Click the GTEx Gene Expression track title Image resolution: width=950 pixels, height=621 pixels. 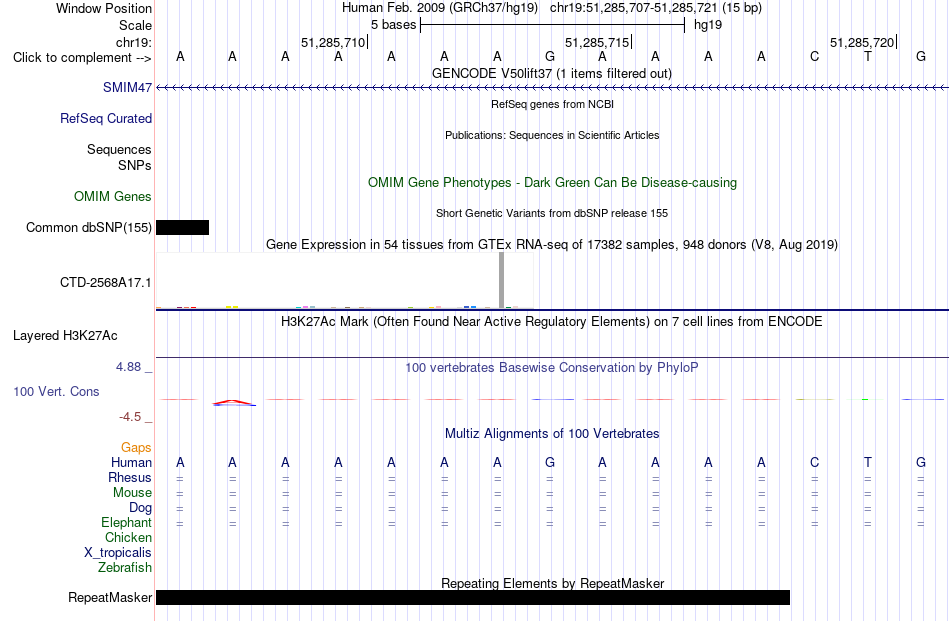552,244
